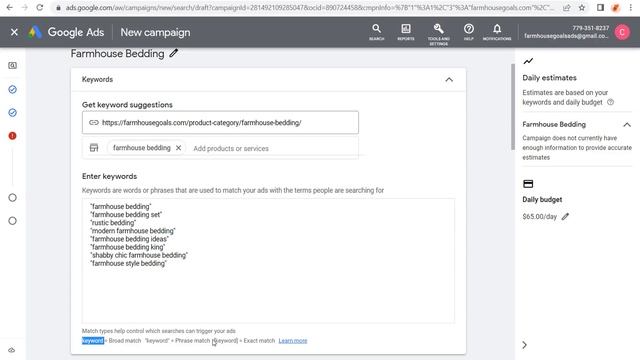Click the Daily budget card icon

(x=528, y=184)
